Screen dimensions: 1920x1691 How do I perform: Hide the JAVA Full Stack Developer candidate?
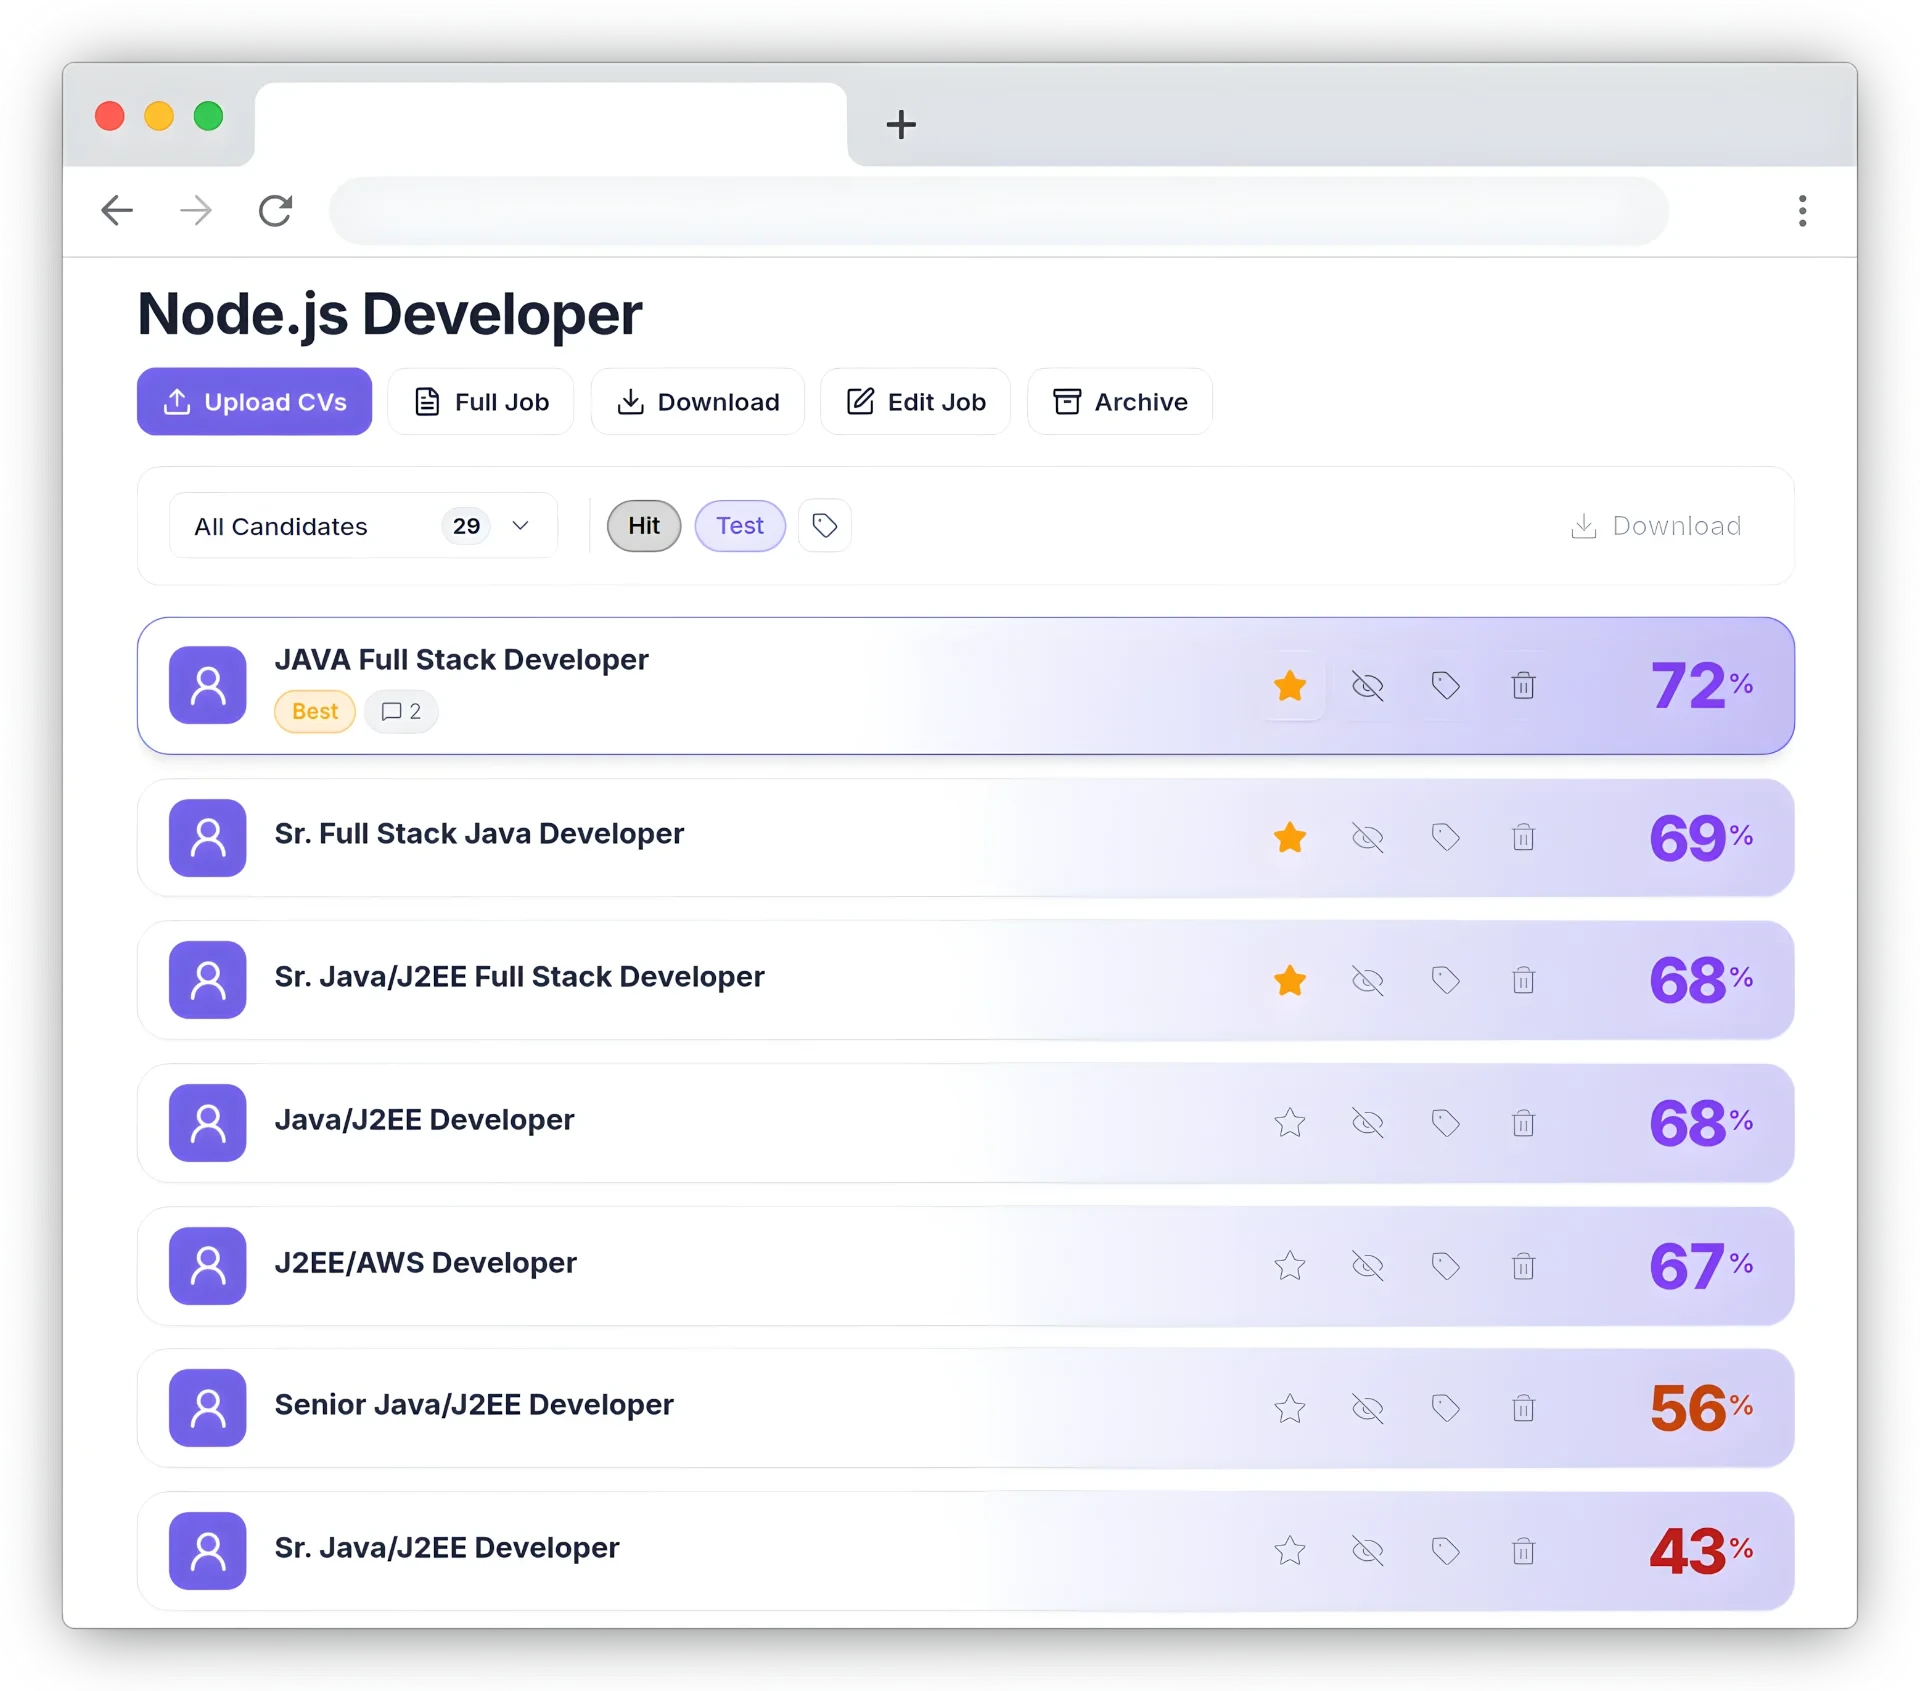click(x=1368, y=686)
